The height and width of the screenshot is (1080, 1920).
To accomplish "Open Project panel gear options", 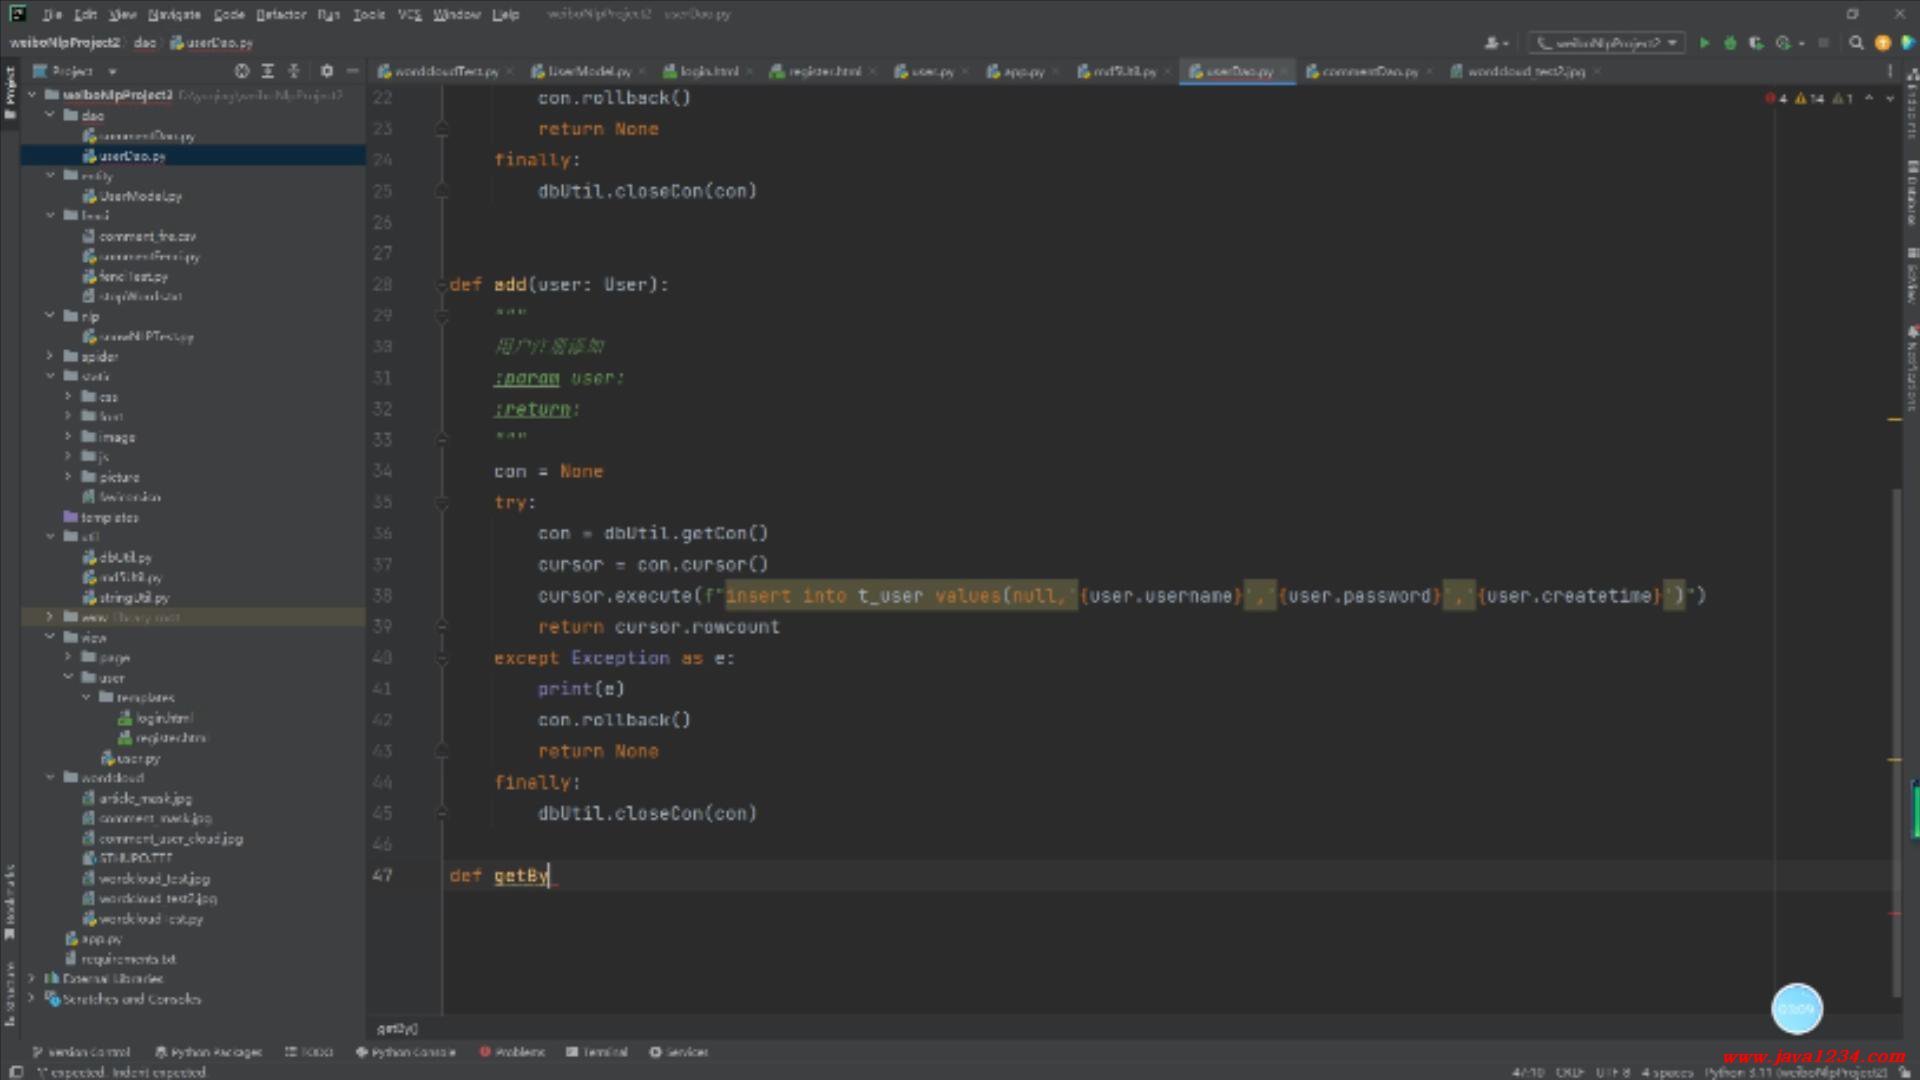I will (x=326, y=71).
